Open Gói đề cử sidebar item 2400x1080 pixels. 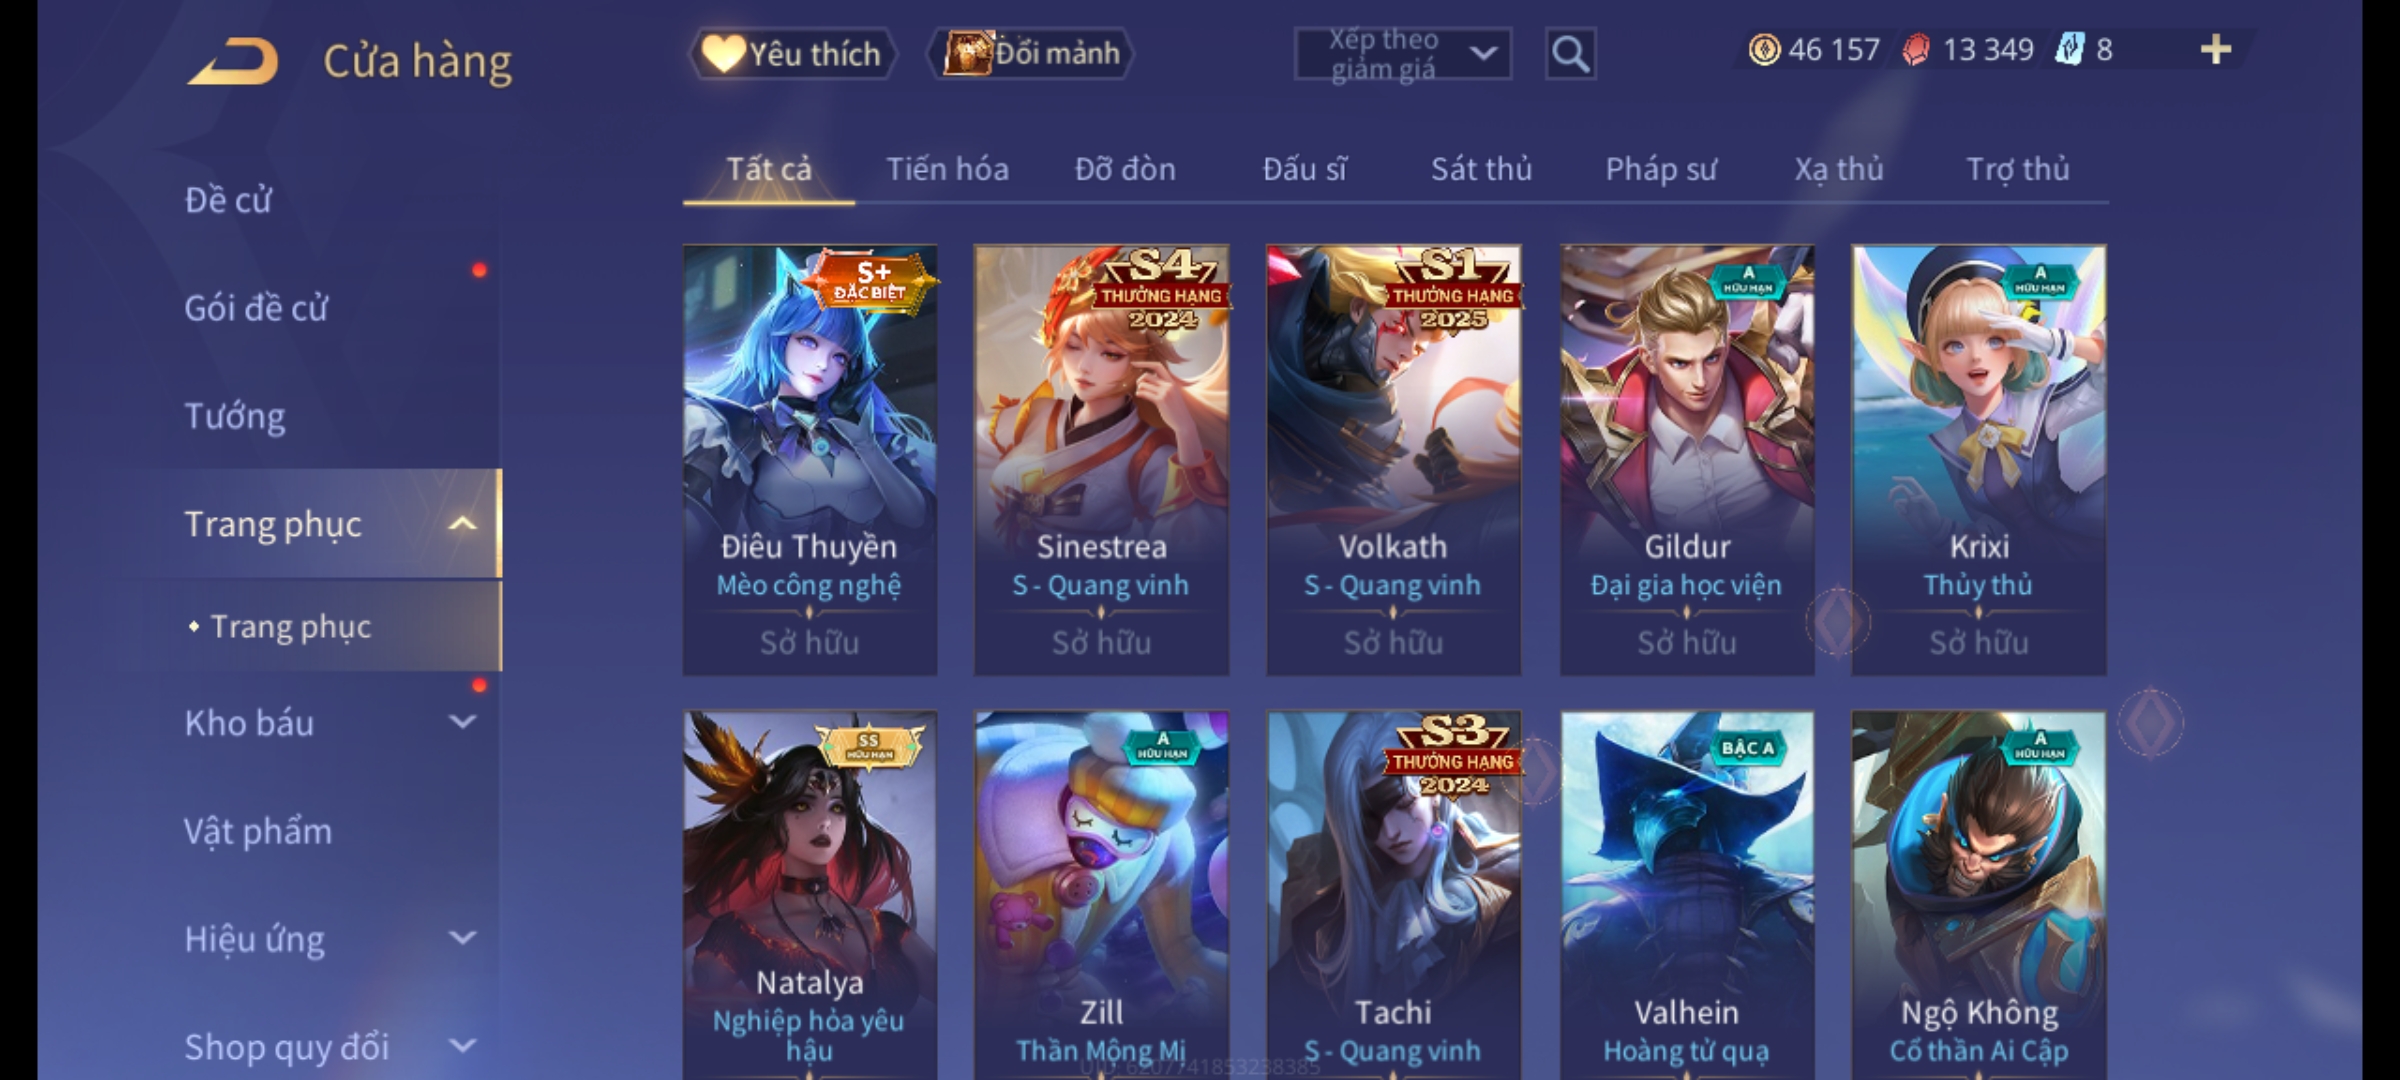256,308
